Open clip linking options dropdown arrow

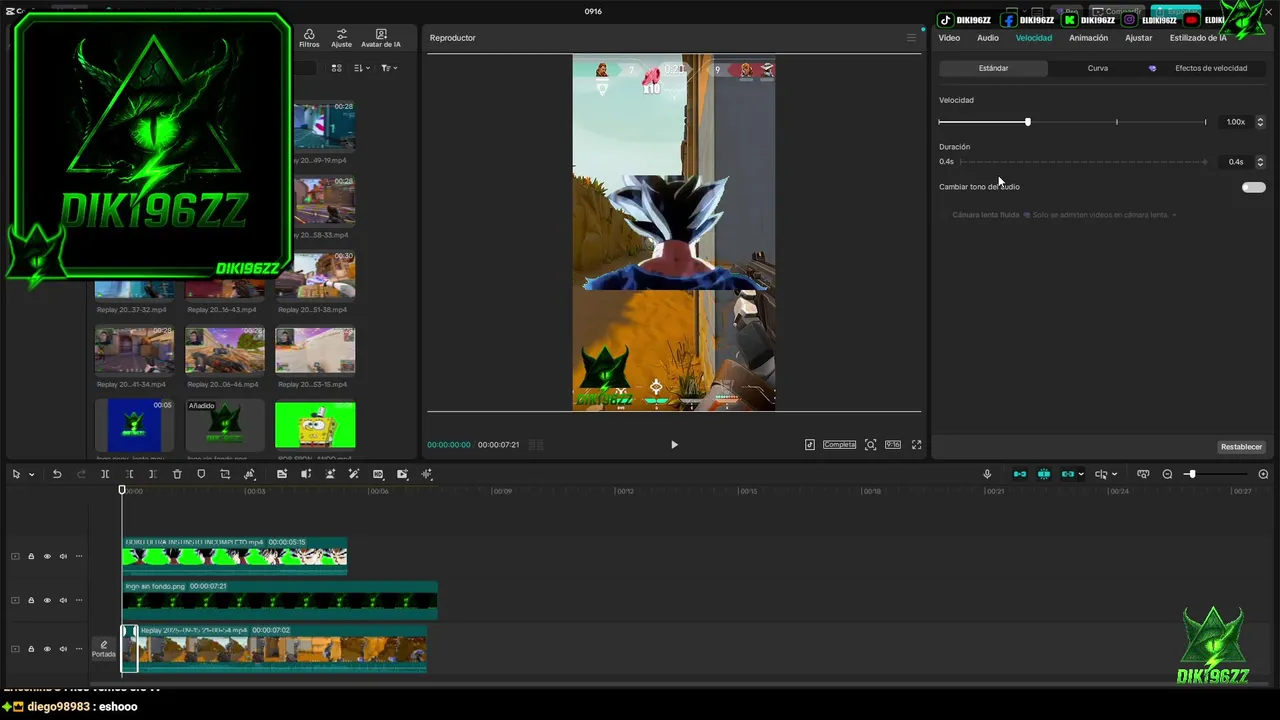(1081, 474)
